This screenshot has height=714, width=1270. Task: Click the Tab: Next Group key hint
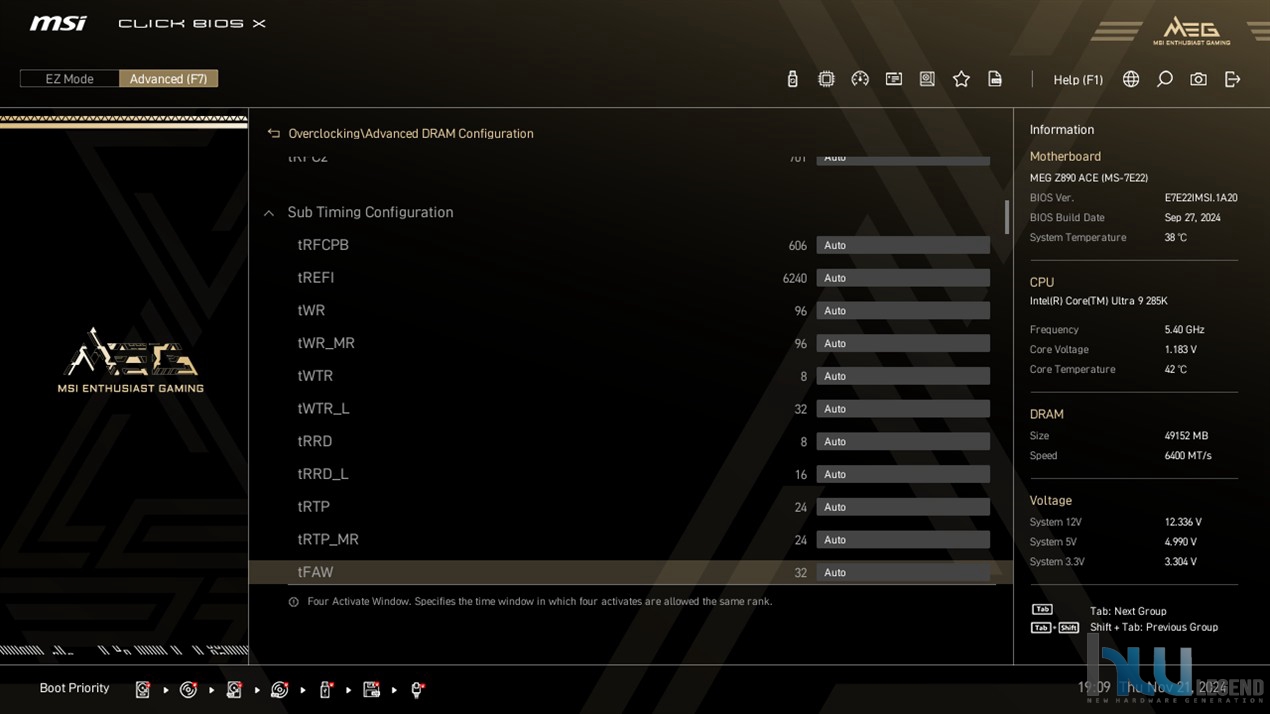coord(1128,611)
